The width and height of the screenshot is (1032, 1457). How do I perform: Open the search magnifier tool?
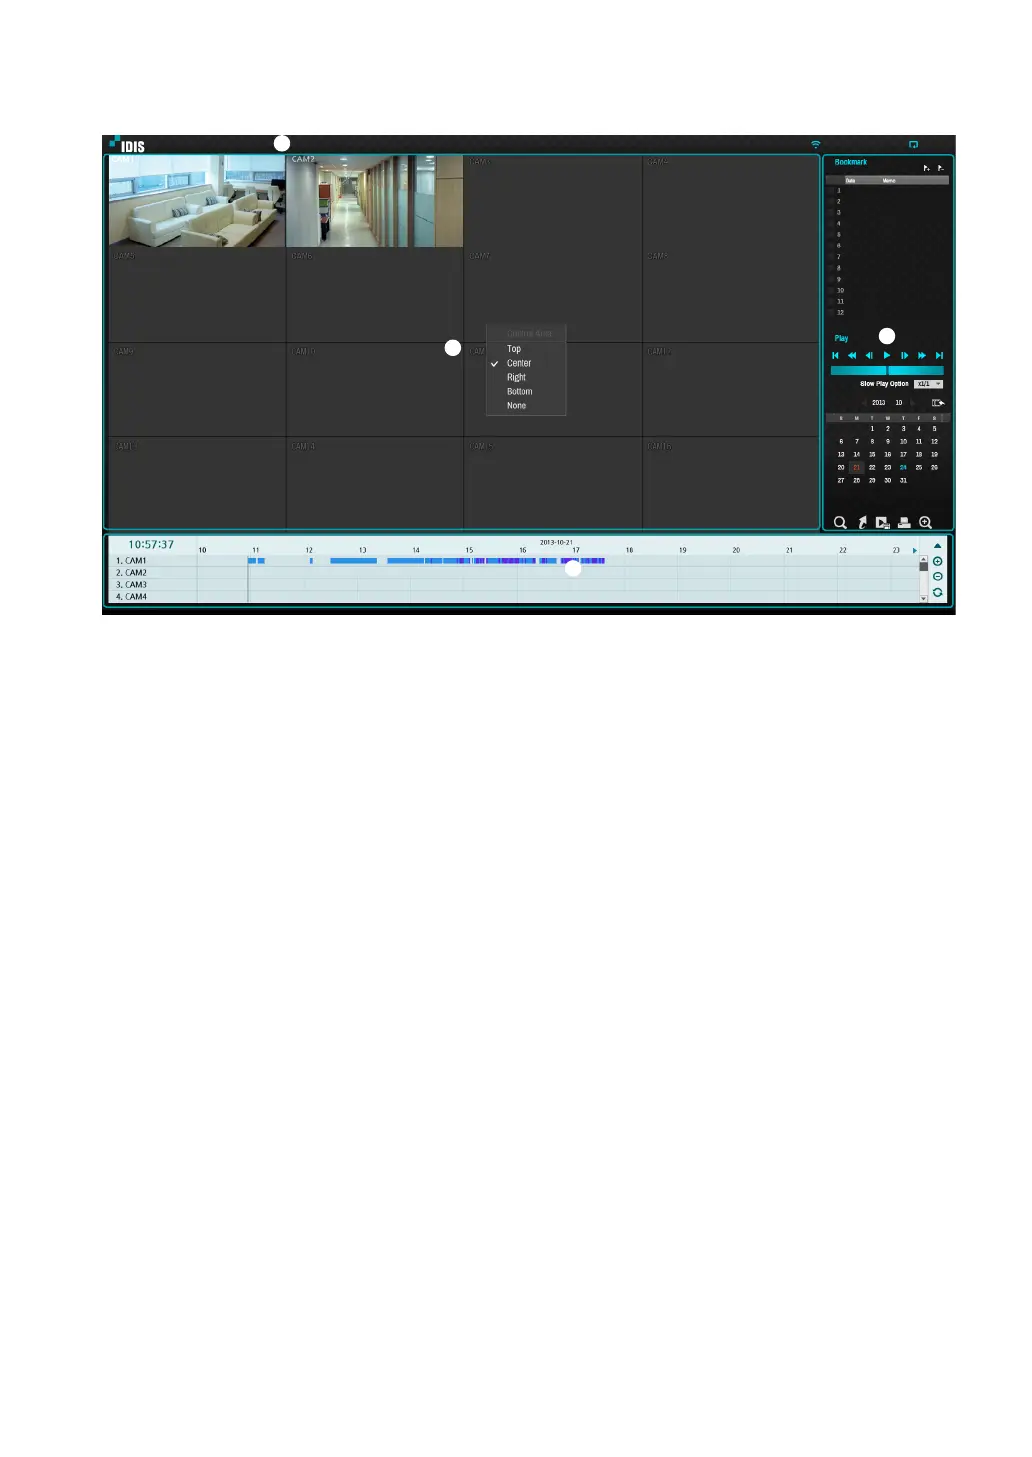(840, 522)
